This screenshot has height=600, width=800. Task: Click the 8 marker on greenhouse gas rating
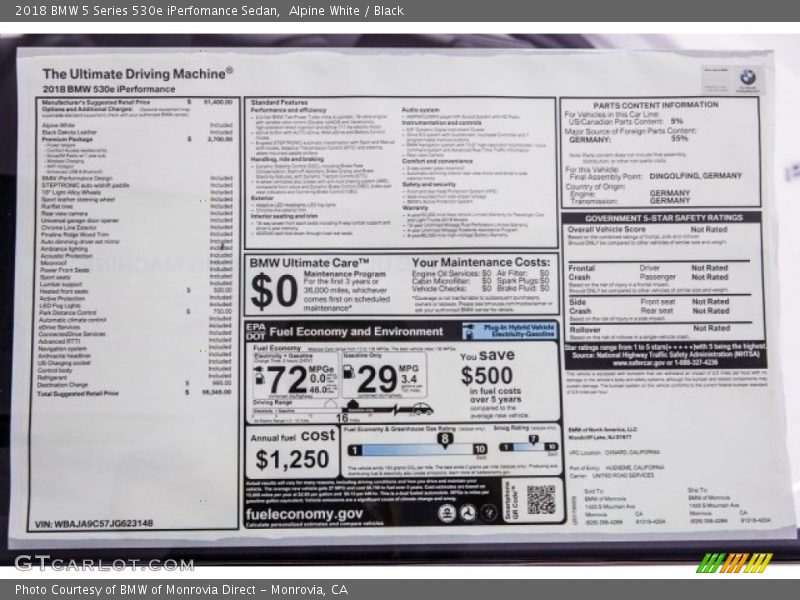point(445,439)
